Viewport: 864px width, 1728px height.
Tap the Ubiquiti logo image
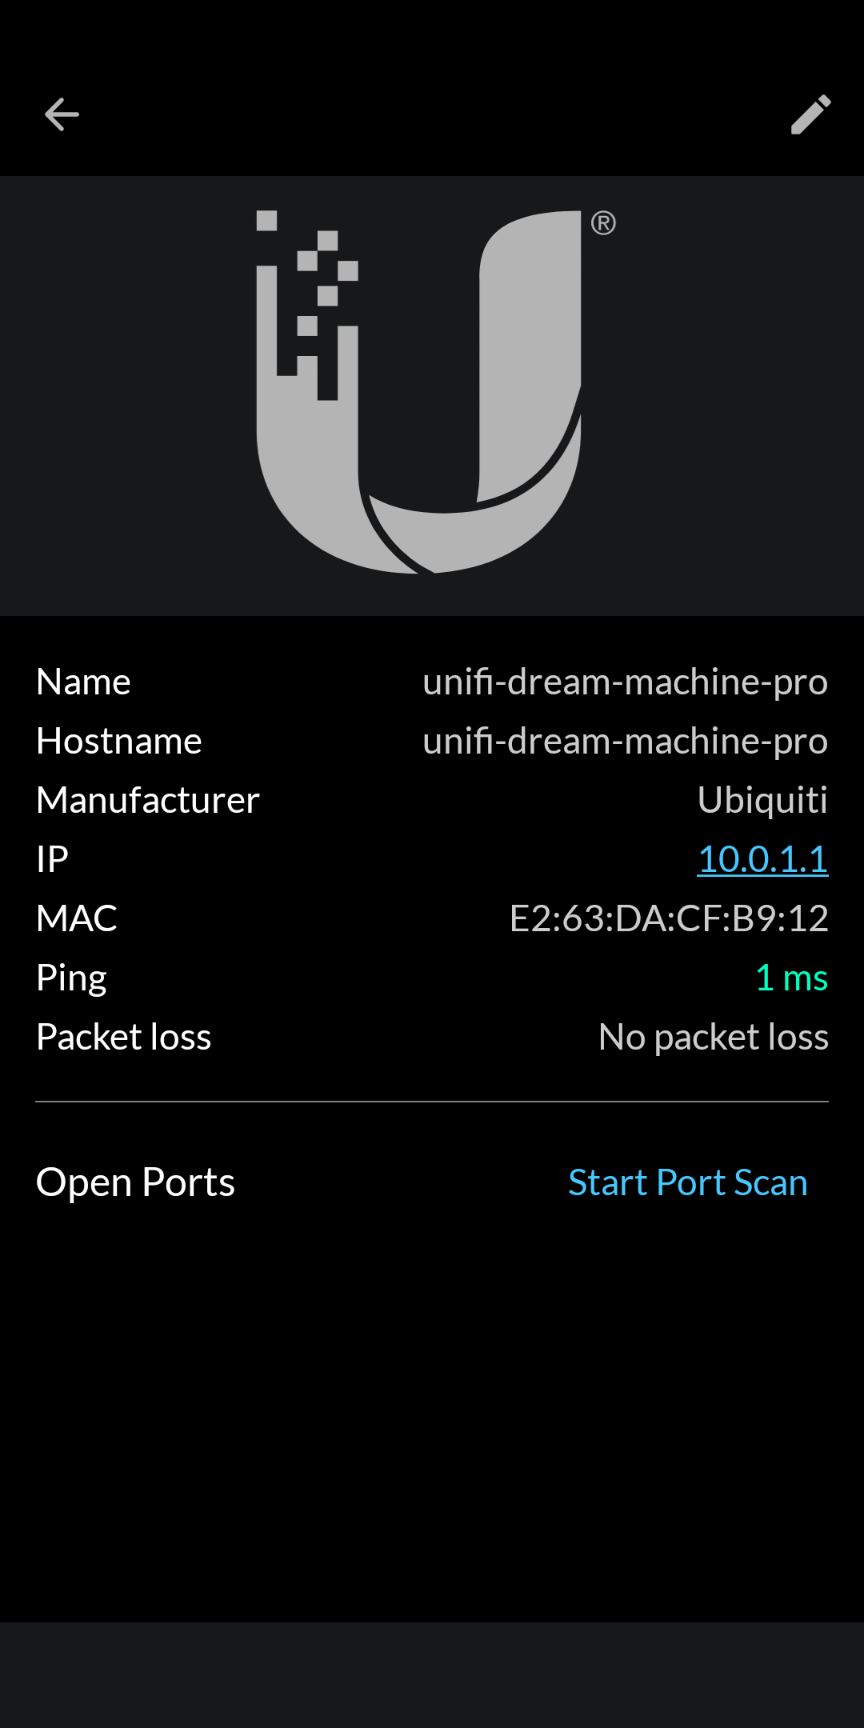[420, 392]
